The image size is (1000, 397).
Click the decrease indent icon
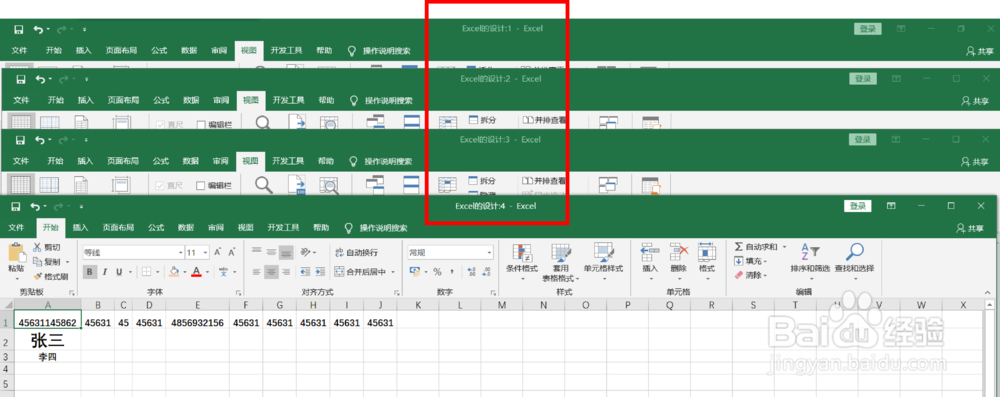304,272
